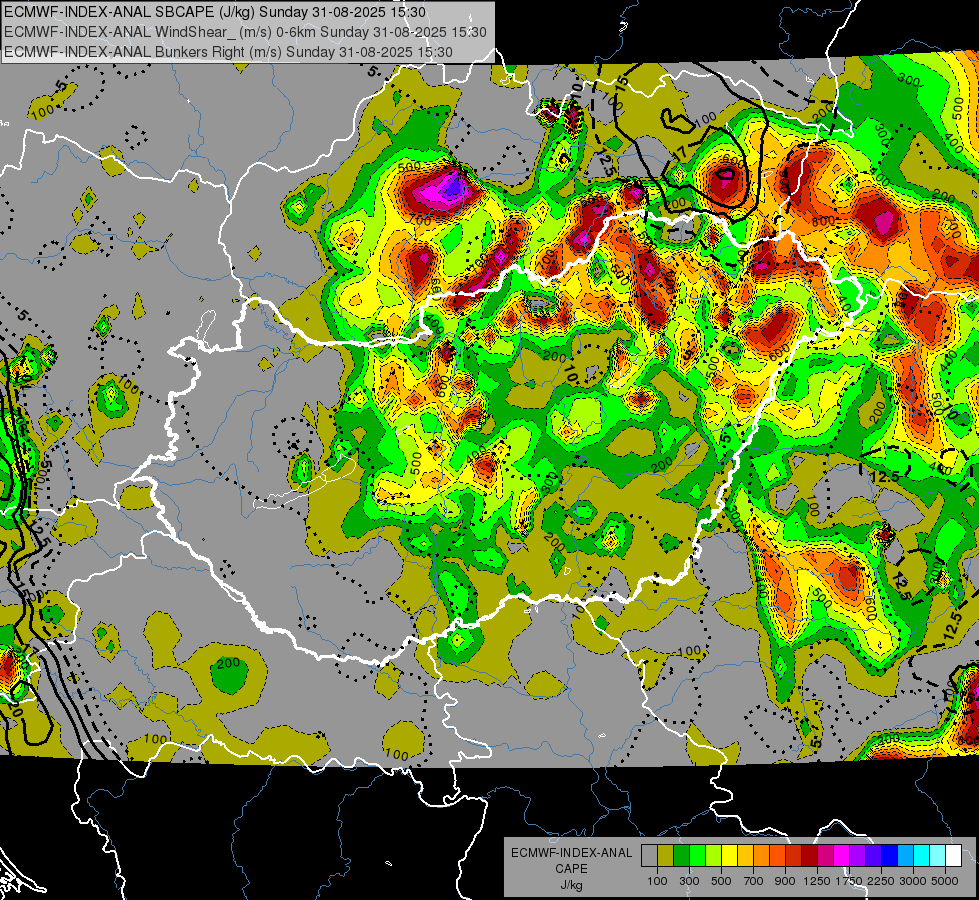Select the sky blue legend swatch
This screenshot has height=900, width=979.
click(x=905, y=856)
